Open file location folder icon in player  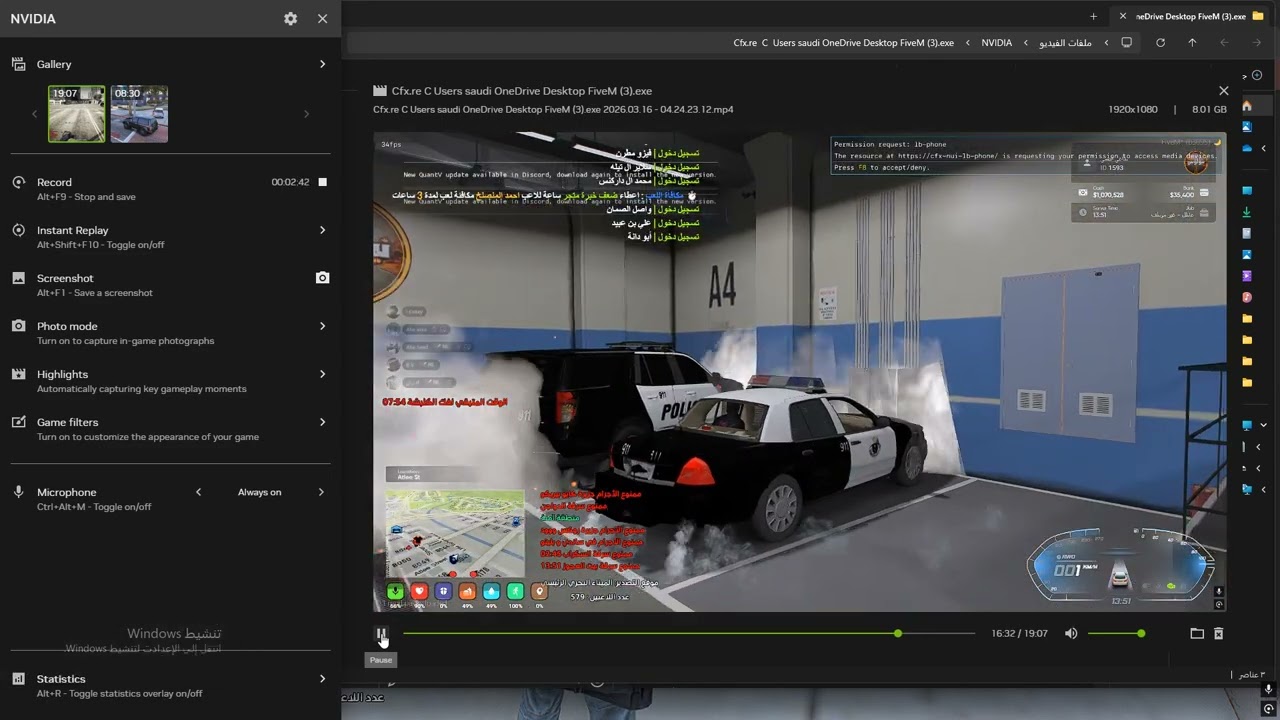tap(1197, 633)
